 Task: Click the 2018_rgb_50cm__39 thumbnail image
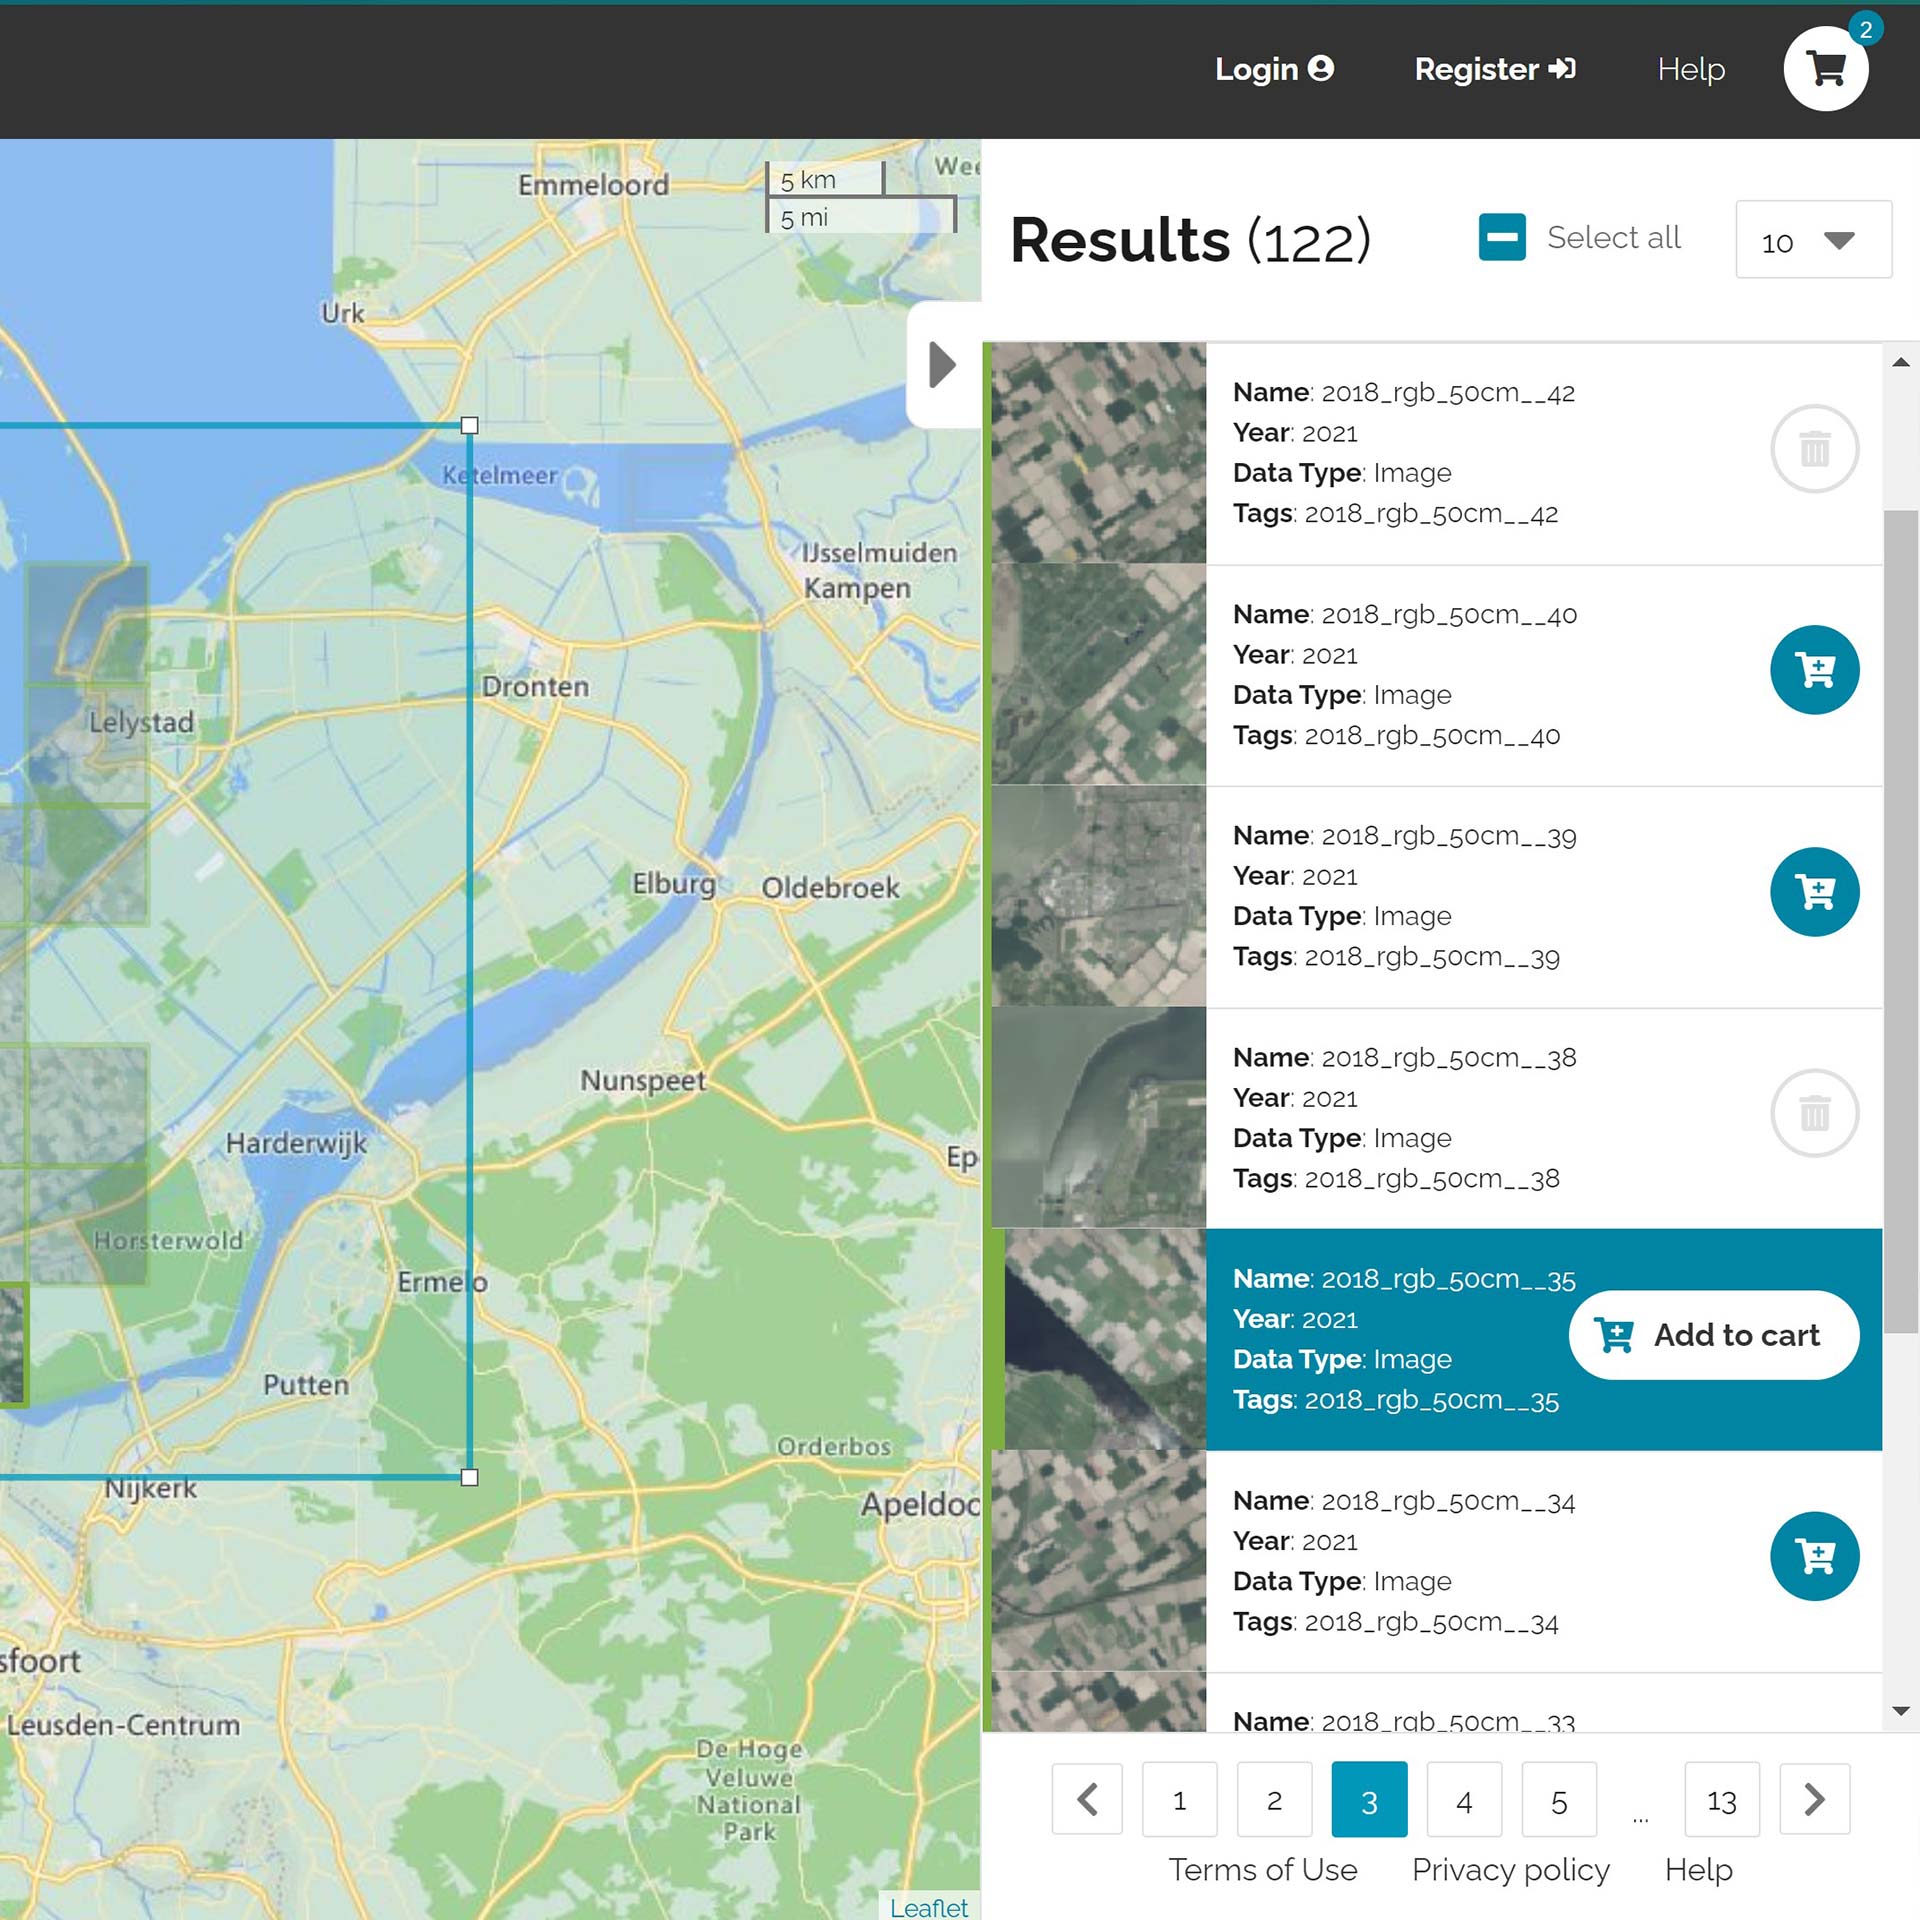click(1099, 896)
